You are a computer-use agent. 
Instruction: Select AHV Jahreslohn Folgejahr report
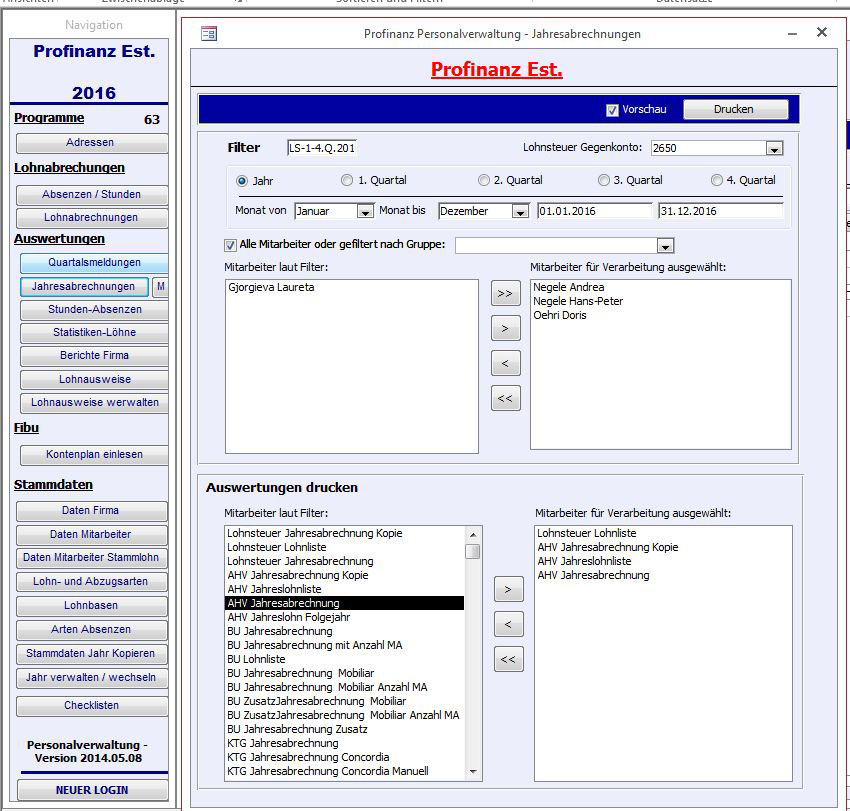click(345, 617)
